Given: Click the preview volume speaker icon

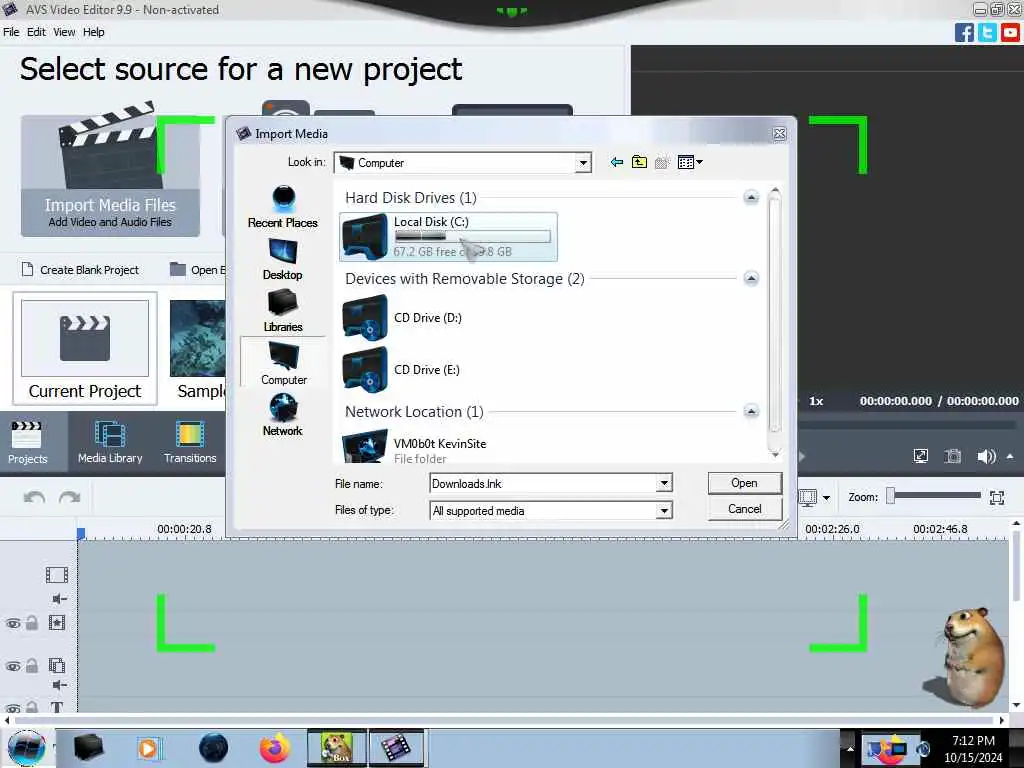Looking at the screenshot, I should point(986,456).
